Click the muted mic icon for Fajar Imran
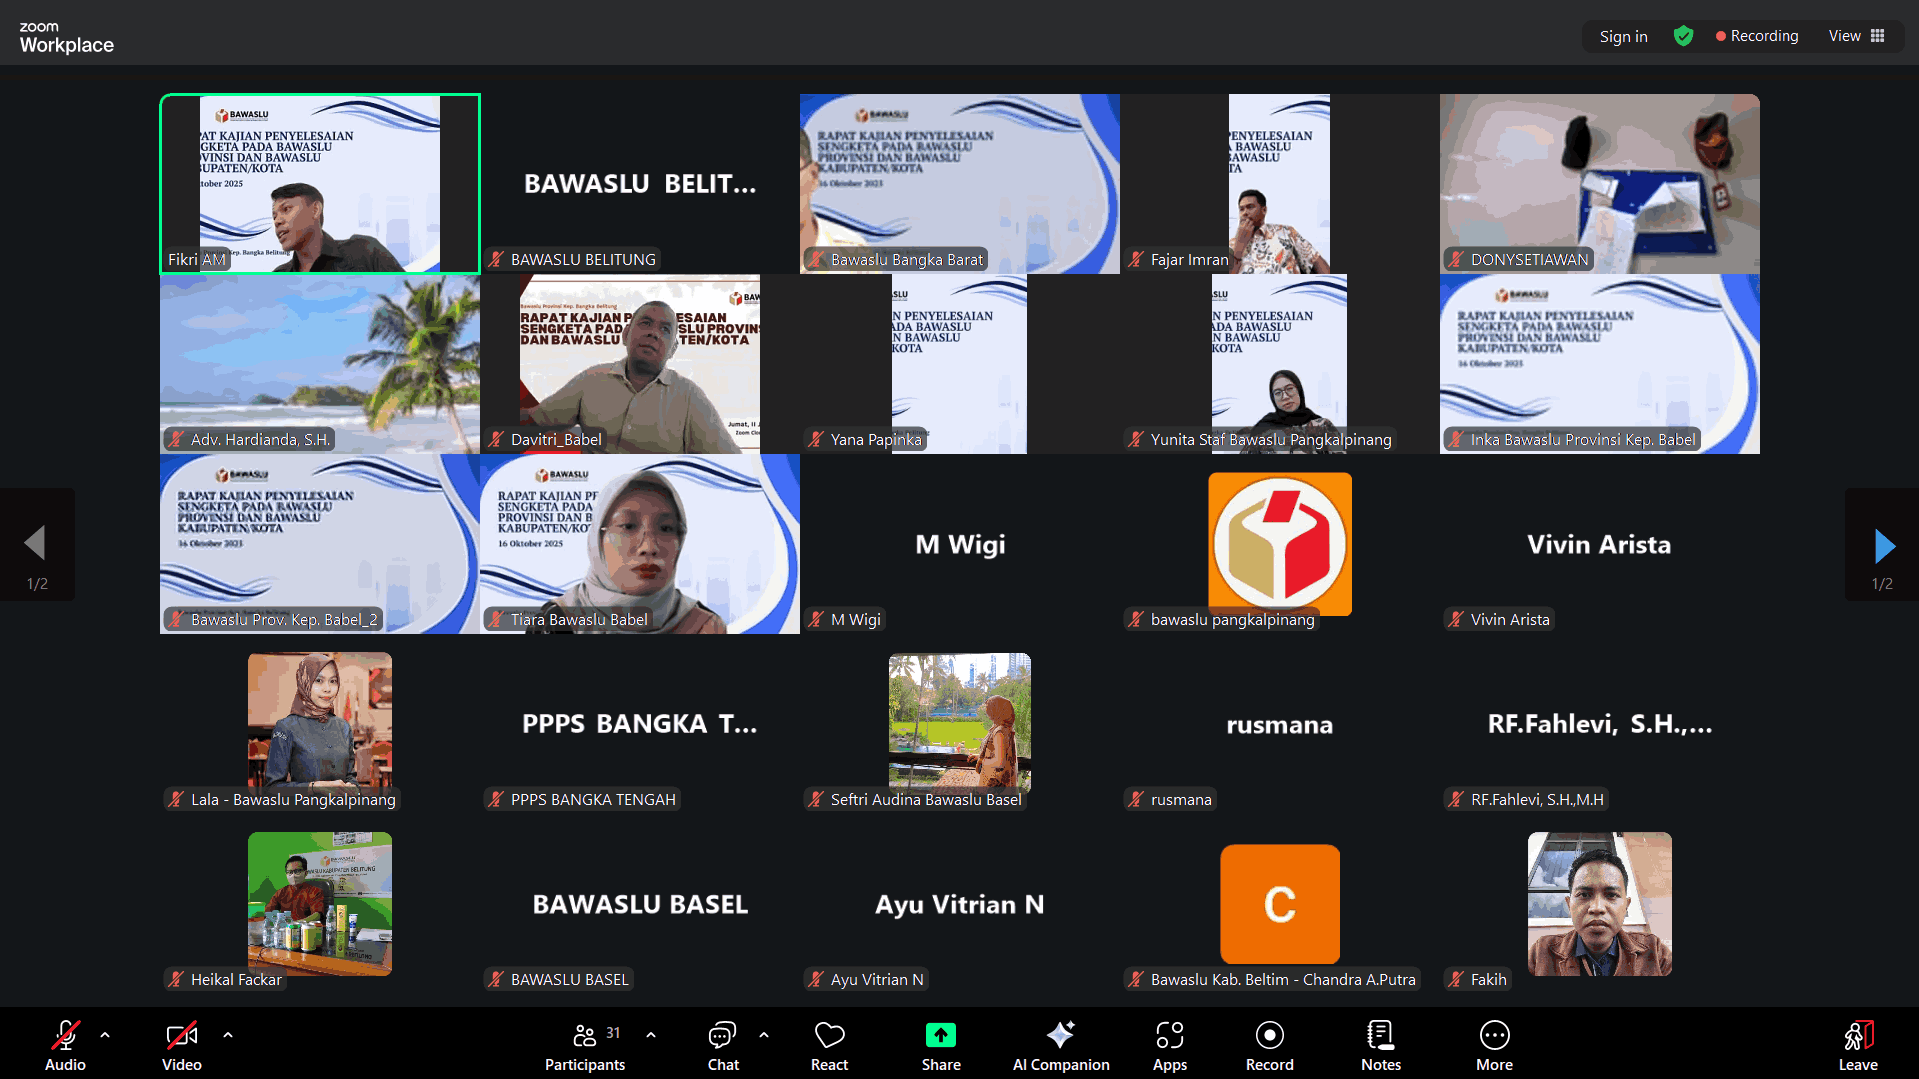The width and height of the screenshot is (1919, 1079). (1136, 260)
